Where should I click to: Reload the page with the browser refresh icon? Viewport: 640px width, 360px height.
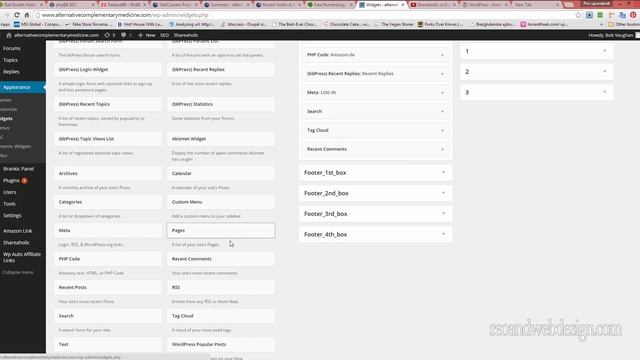tap(17, 15)
